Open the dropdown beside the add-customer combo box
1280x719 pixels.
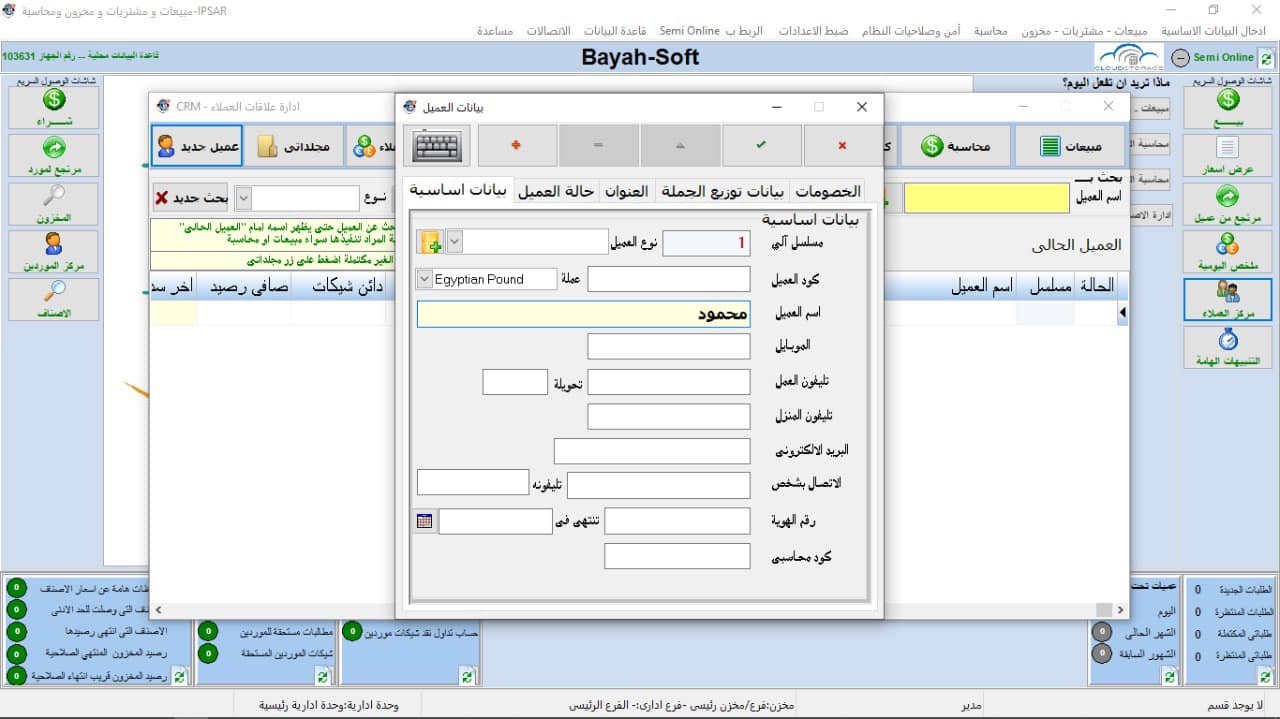pyautogui.click(x=455, y=242)
